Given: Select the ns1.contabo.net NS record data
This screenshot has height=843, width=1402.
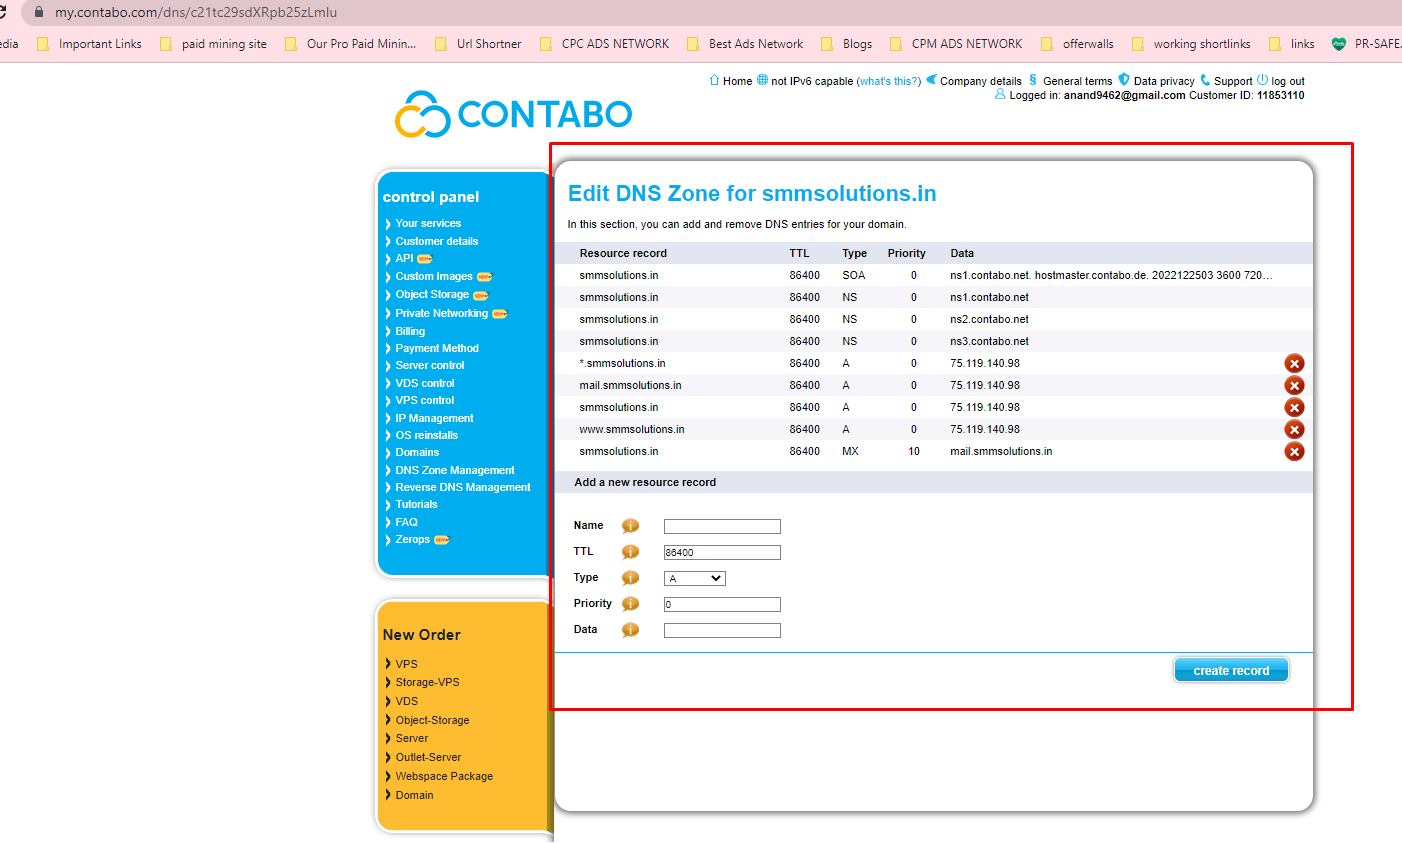Looking at the screenshot, I should click(x=989, y=297).
